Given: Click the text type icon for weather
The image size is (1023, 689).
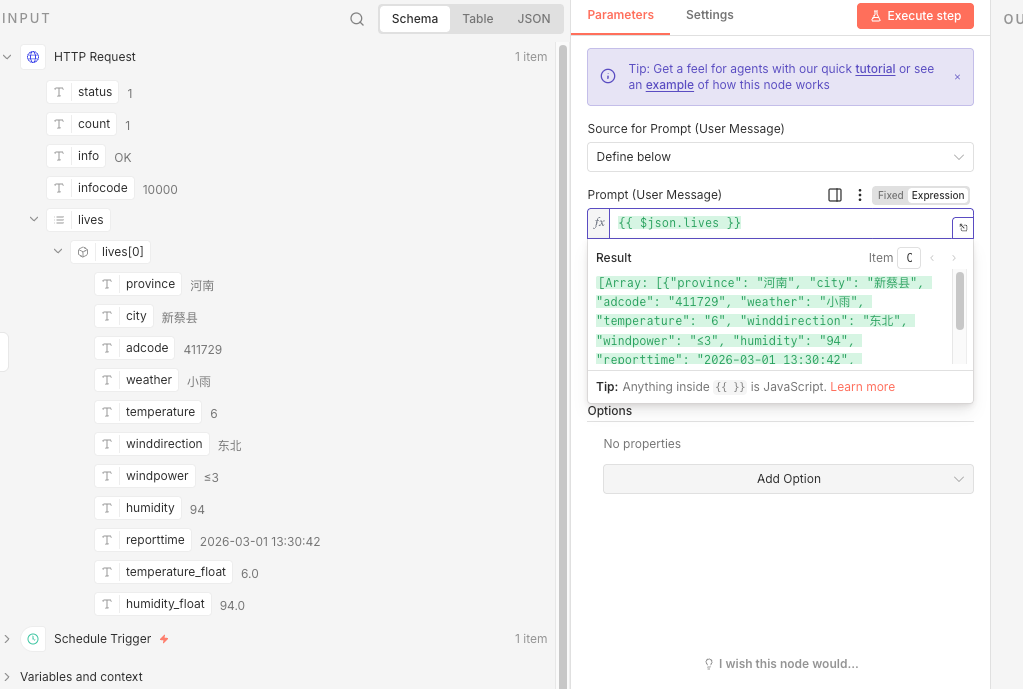Looking at the screenshot, I should click(107, 380).
